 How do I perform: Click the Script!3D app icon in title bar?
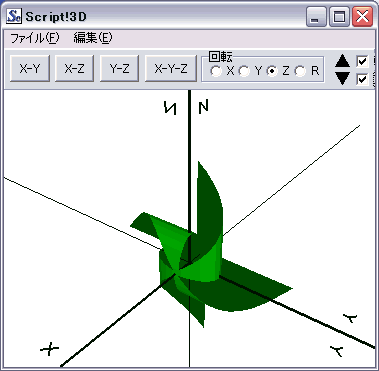14,16
